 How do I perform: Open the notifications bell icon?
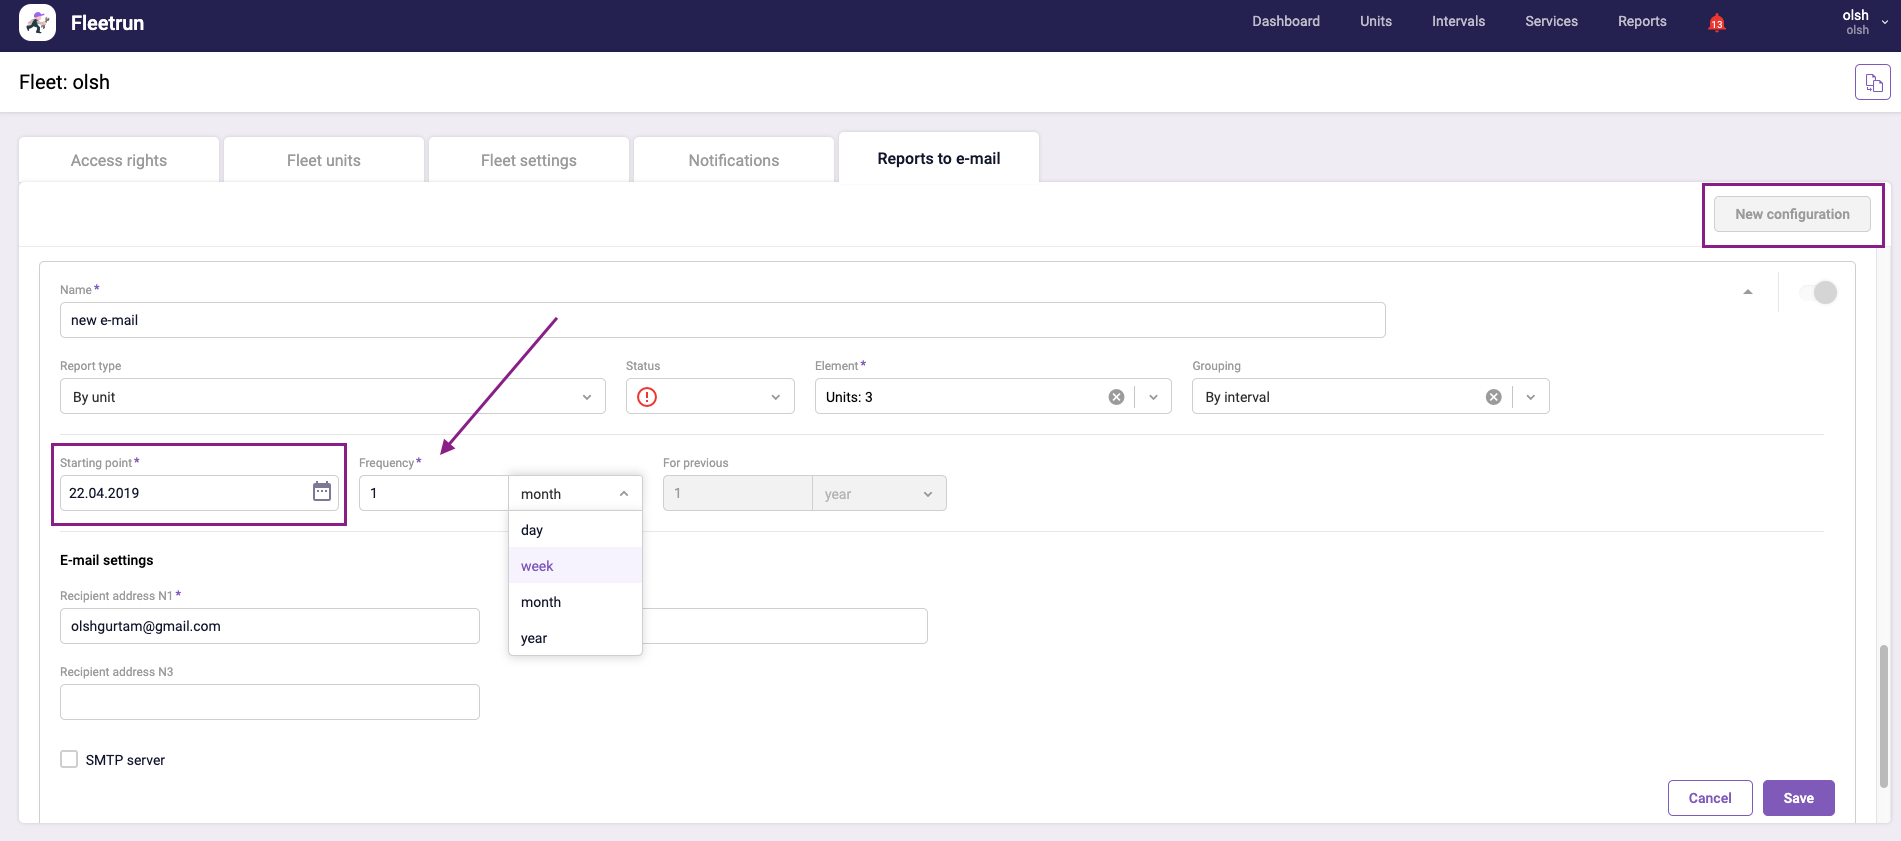1716,23
